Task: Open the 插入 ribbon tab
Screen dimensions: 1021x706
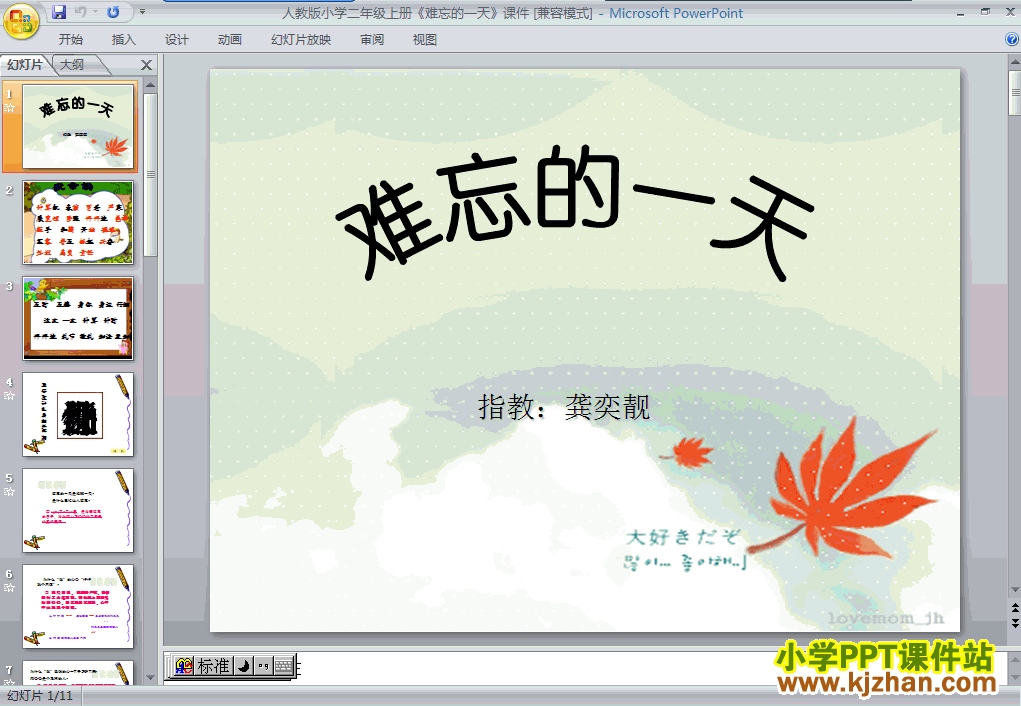Action: [x=123, y=40]
